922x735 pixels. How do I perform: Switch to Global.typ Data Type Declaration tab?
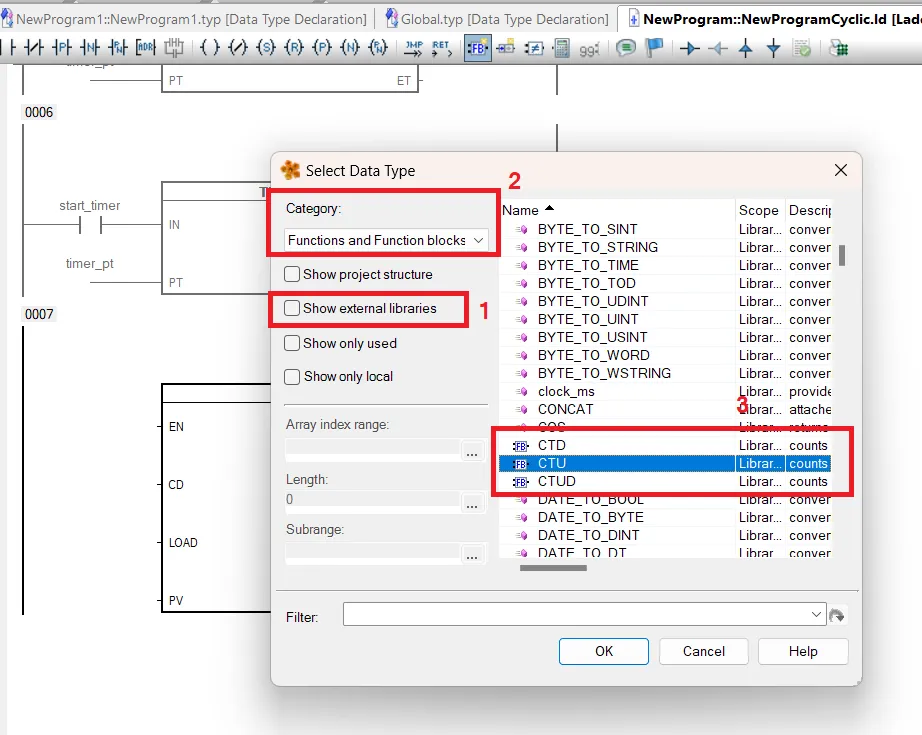[x=497, y=19]
